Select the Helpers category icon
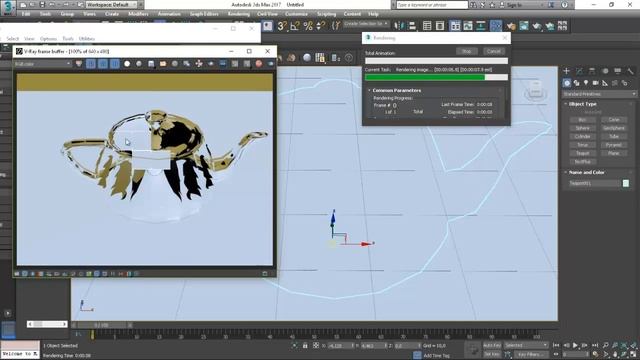The width and height of the screenshot is (640, 360). coord(605,83)
